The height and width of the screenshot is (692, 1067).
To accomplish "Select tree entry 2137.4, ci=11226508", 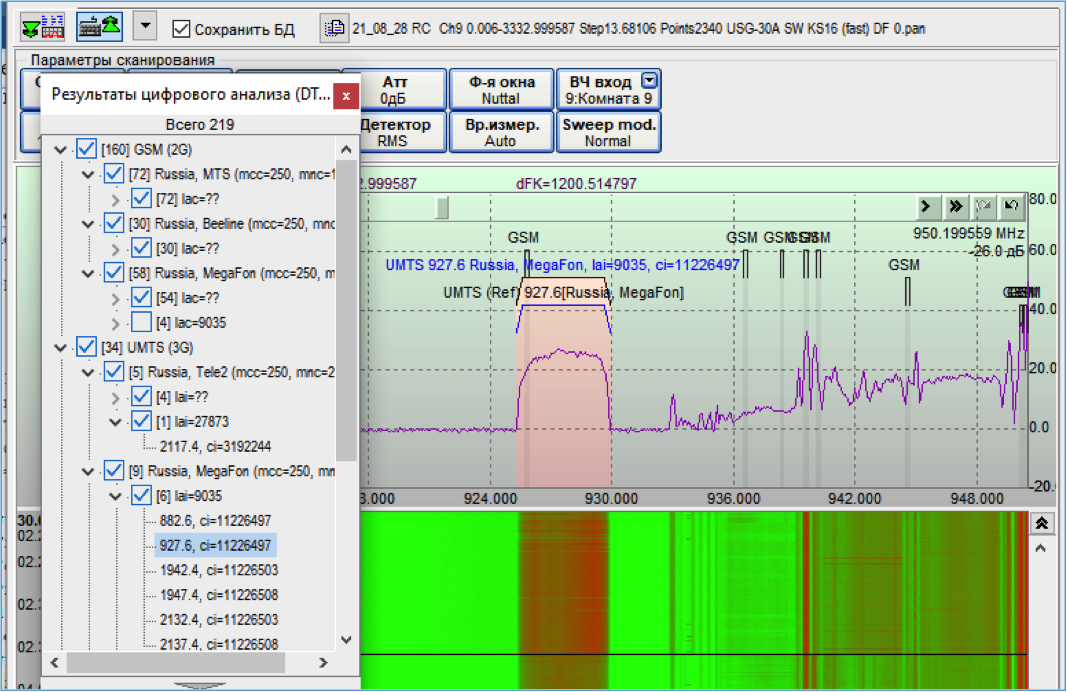I will [x=218, y=644].
